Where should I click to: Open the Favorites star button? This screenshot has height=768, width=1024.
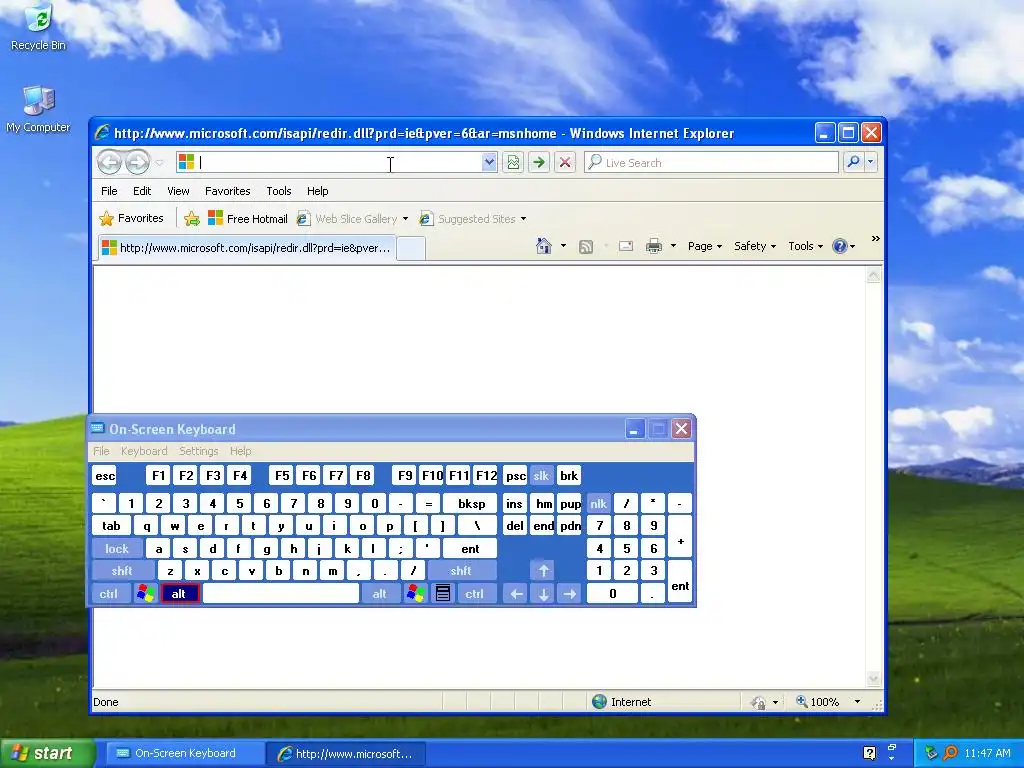tap(131, 218)
